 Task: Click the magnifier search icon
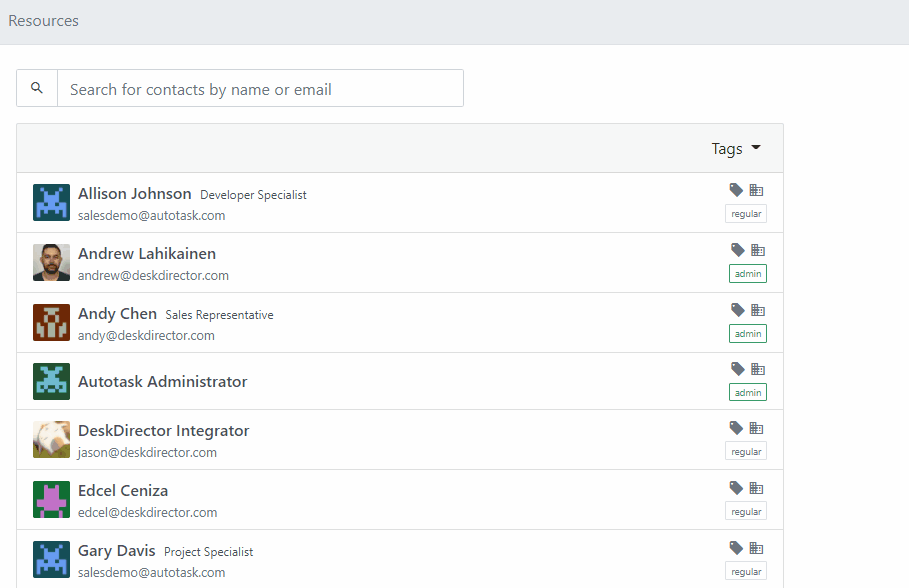pos(37,88)
